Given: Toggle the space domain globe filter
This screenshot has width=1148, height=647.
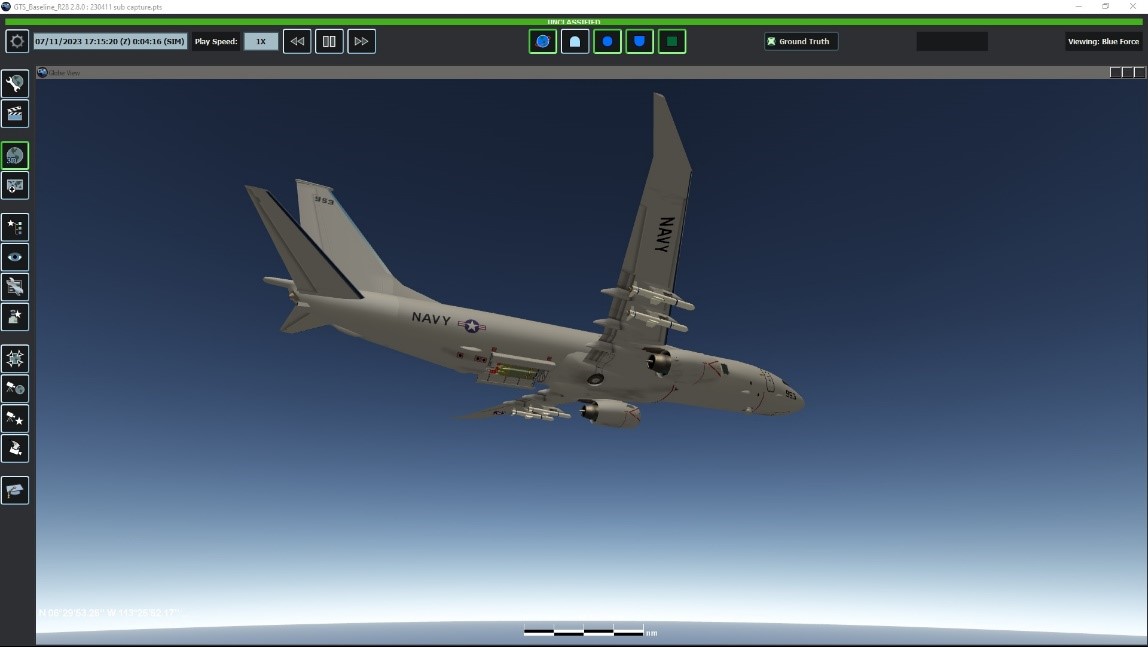Looking at the screenshot, I should click(543, 42).
